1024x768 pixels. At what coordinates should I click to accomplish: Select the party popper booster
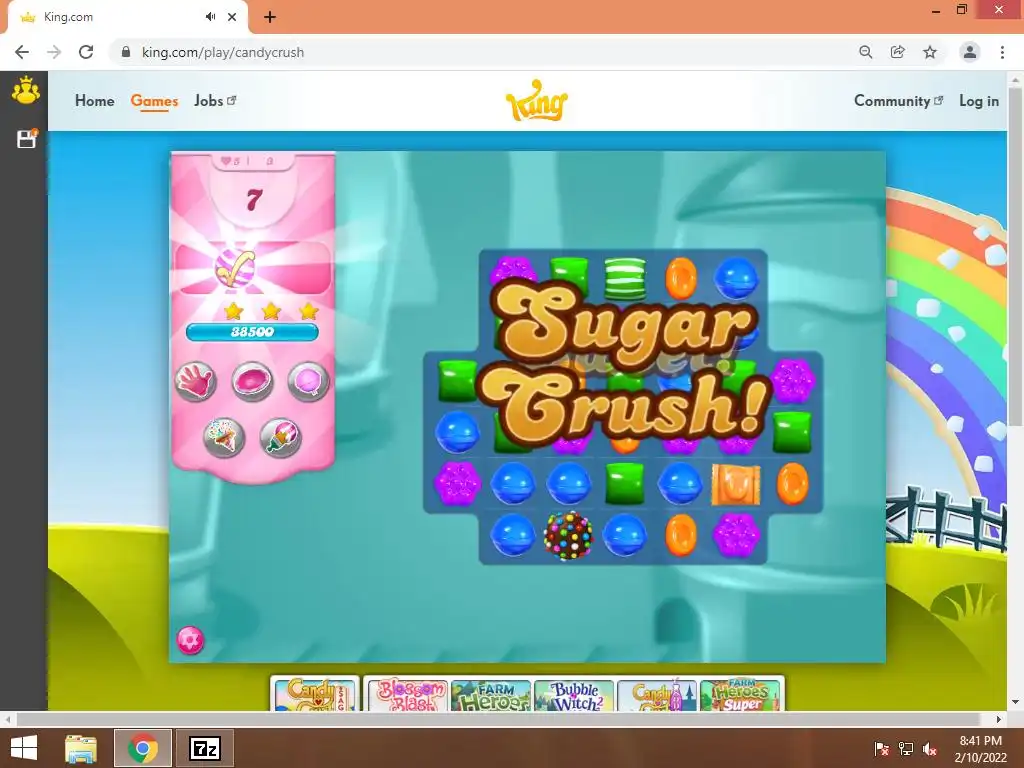(280, 437)
